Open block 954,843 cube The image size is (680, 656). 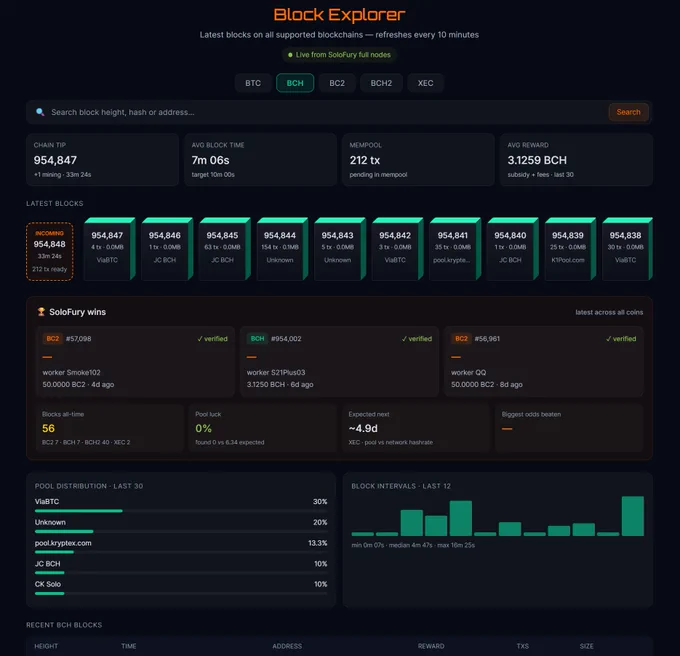point(340,249)
